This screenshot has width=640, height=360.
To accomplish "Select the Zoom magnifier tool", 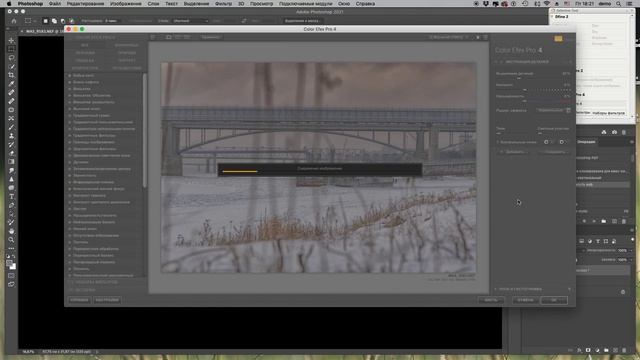I will 11,240.
